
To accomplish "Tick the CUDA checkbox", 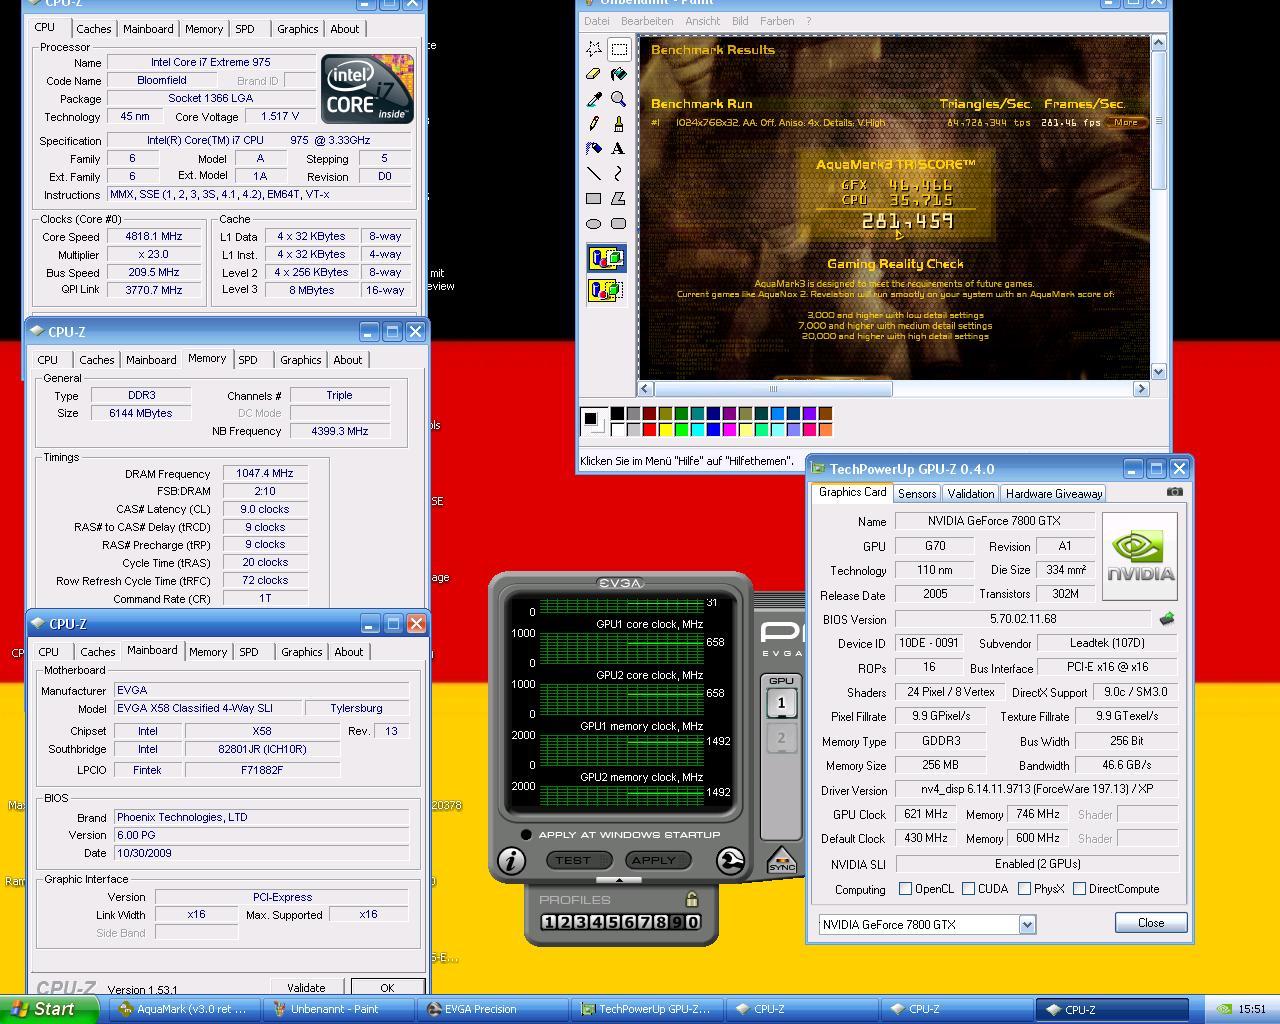I will pos(968,888).
